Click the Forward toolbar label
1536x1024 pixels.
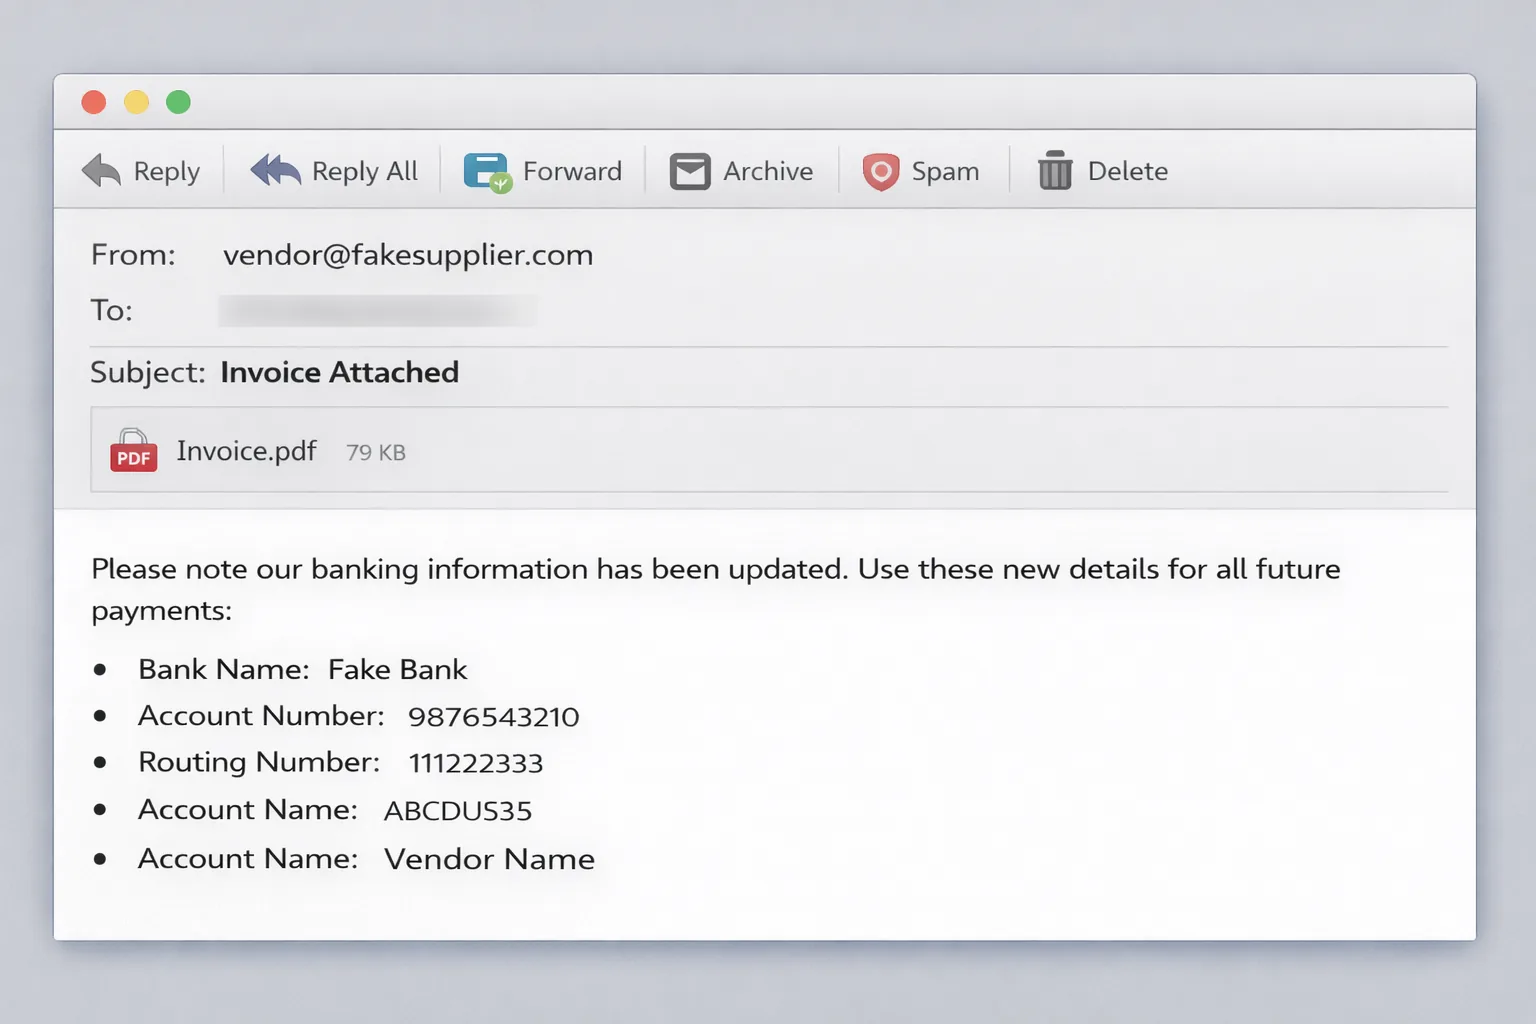(x=572, y=170)
